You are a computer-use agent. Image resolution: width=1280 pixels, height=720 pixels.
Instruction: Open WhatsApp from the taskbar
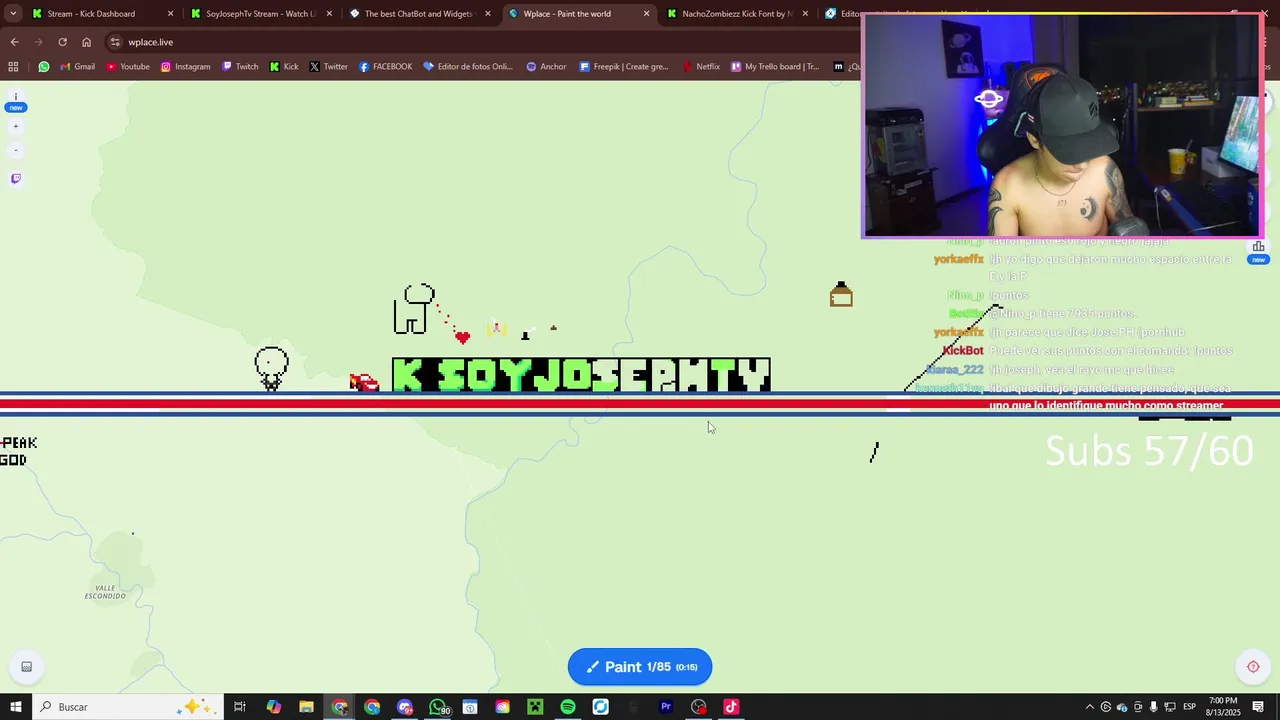coord(438,707)
